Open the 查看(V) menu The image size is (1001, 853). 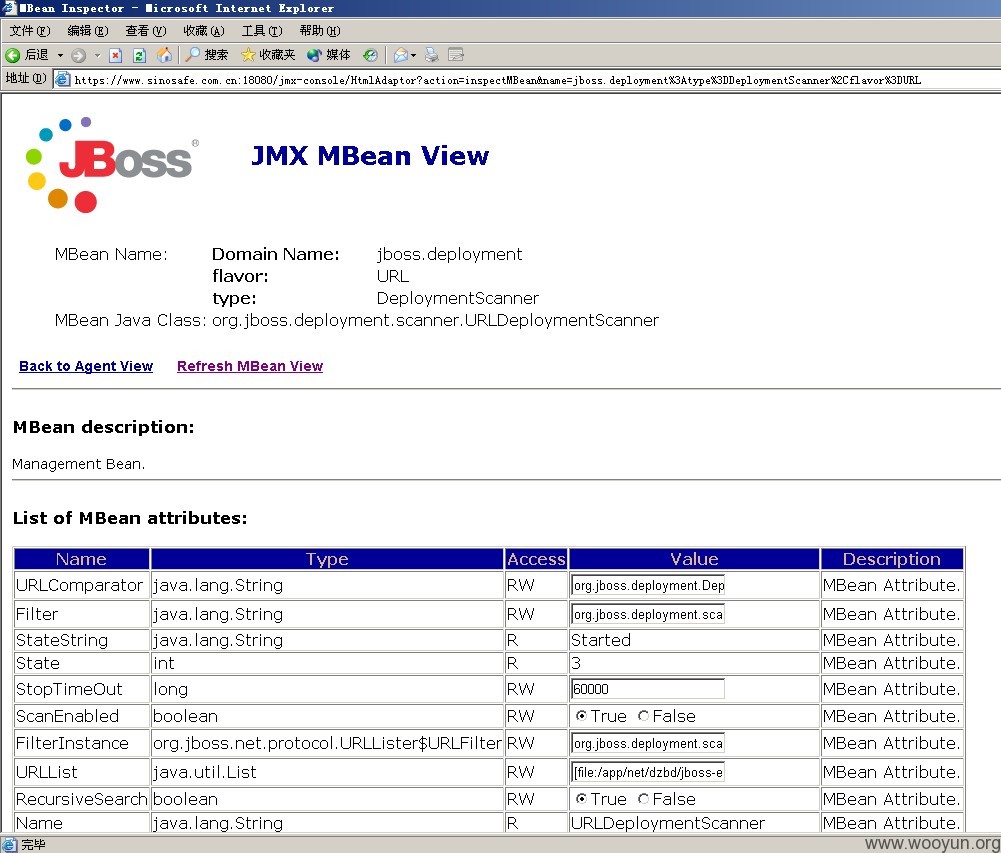tap(146, 31)
